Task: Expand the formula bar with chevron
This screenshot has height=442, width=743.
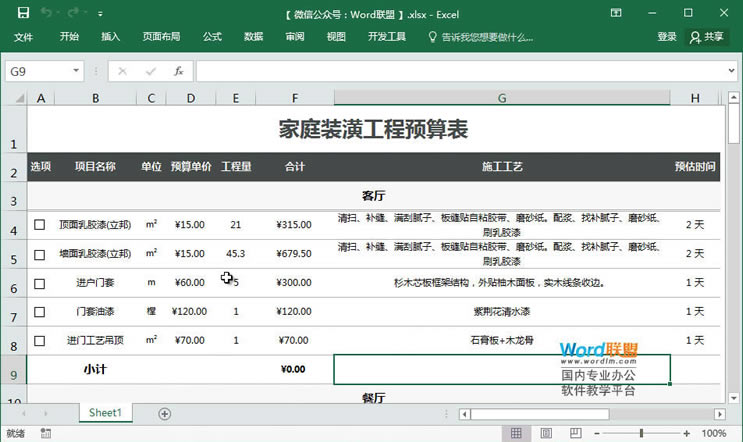Action: click(x=731, y=72)
